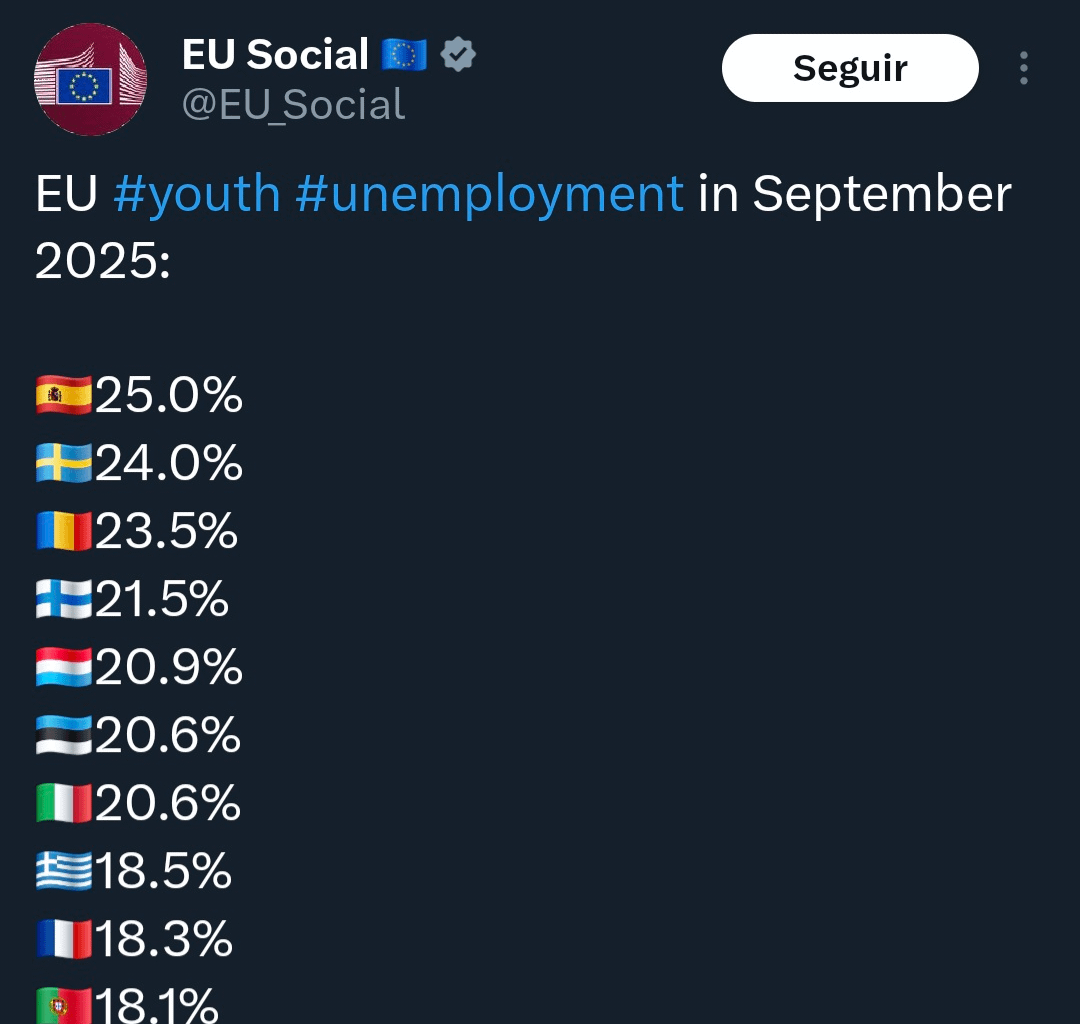Open the @EU_Social handle link
1080x1024 pixels.
click(x=293, y=105)
